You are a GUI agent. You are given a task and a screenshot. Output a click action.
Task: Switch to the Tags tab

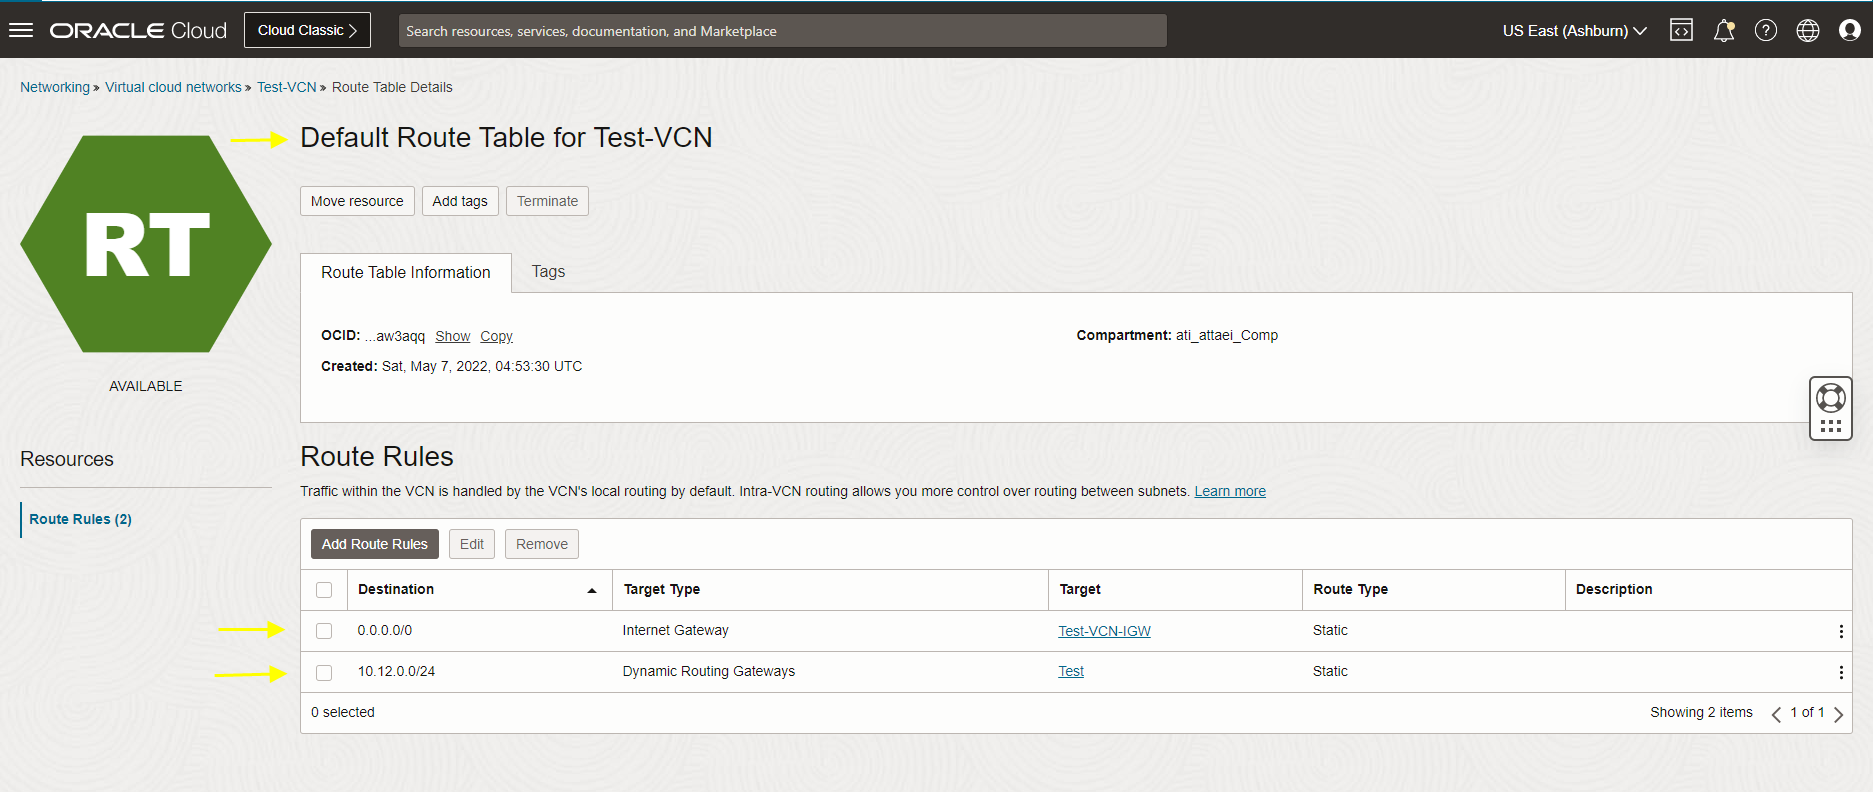pyautogui.click(x=548, y=272)
